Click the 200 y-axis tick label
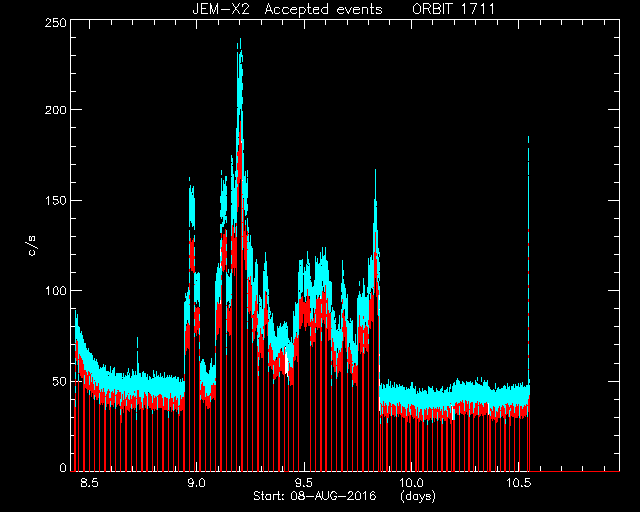 [55, 110]
